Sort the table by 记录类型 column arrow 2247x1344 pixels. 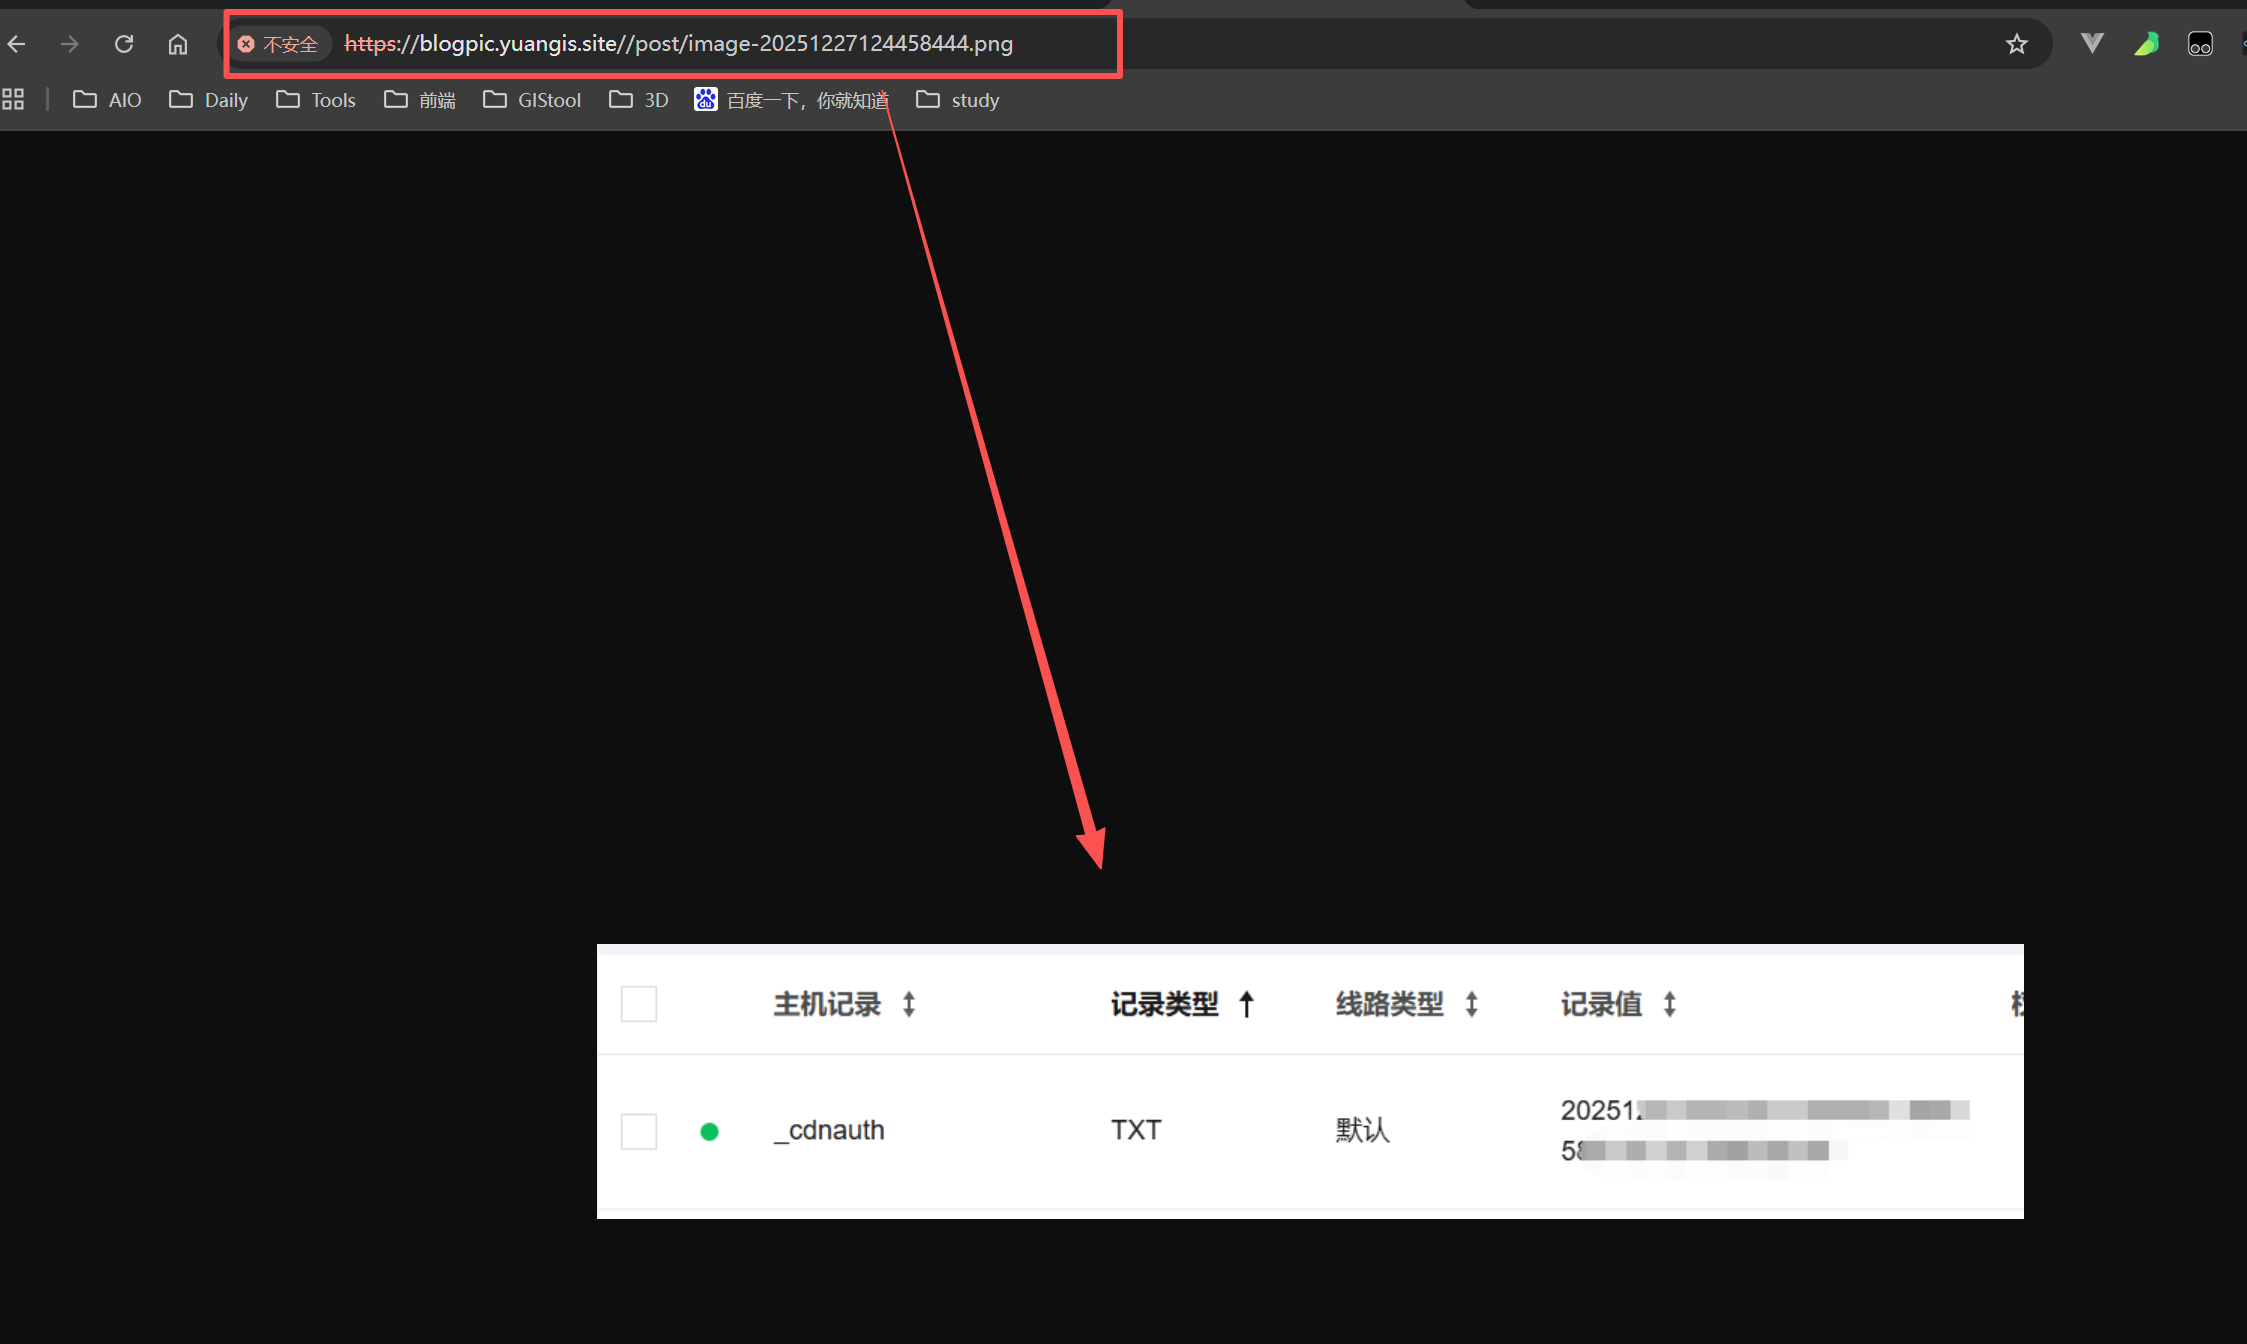(x=1246, y=1004)
